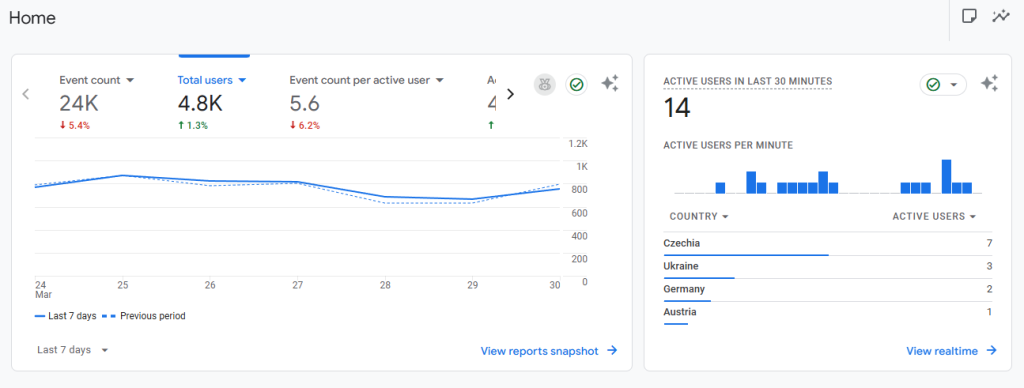Click the Previous period legend entry
This screenshot has height=388, width=1024.
point(144,316)
